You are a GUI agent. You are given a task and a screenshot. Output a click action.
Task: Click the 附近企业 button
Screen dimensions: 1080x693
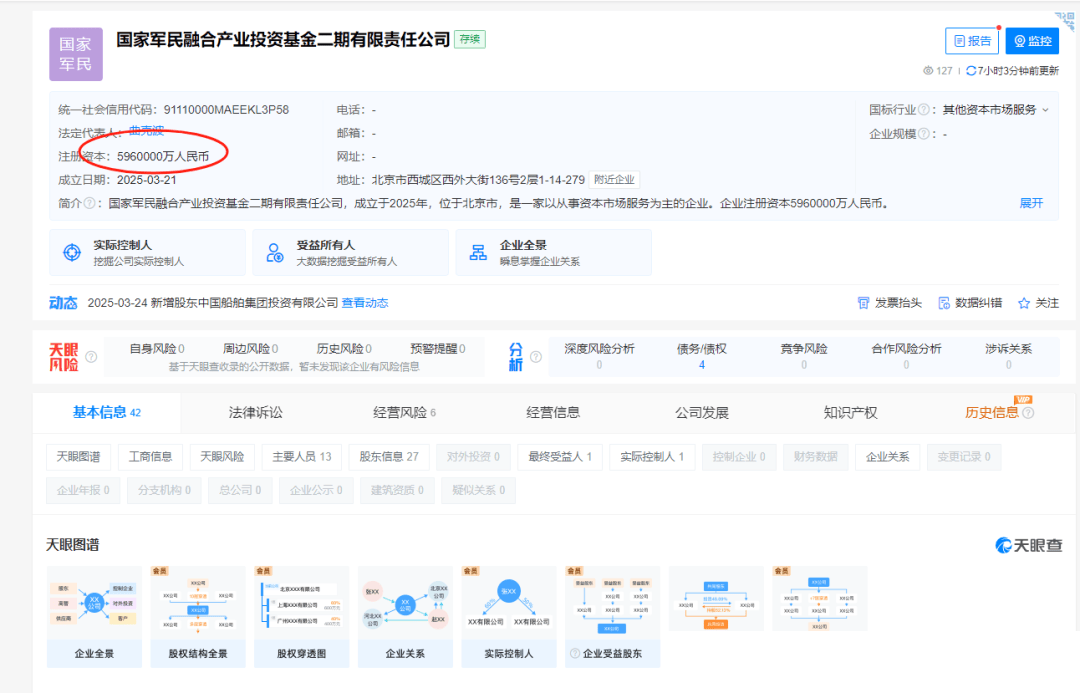click(614, 180)
